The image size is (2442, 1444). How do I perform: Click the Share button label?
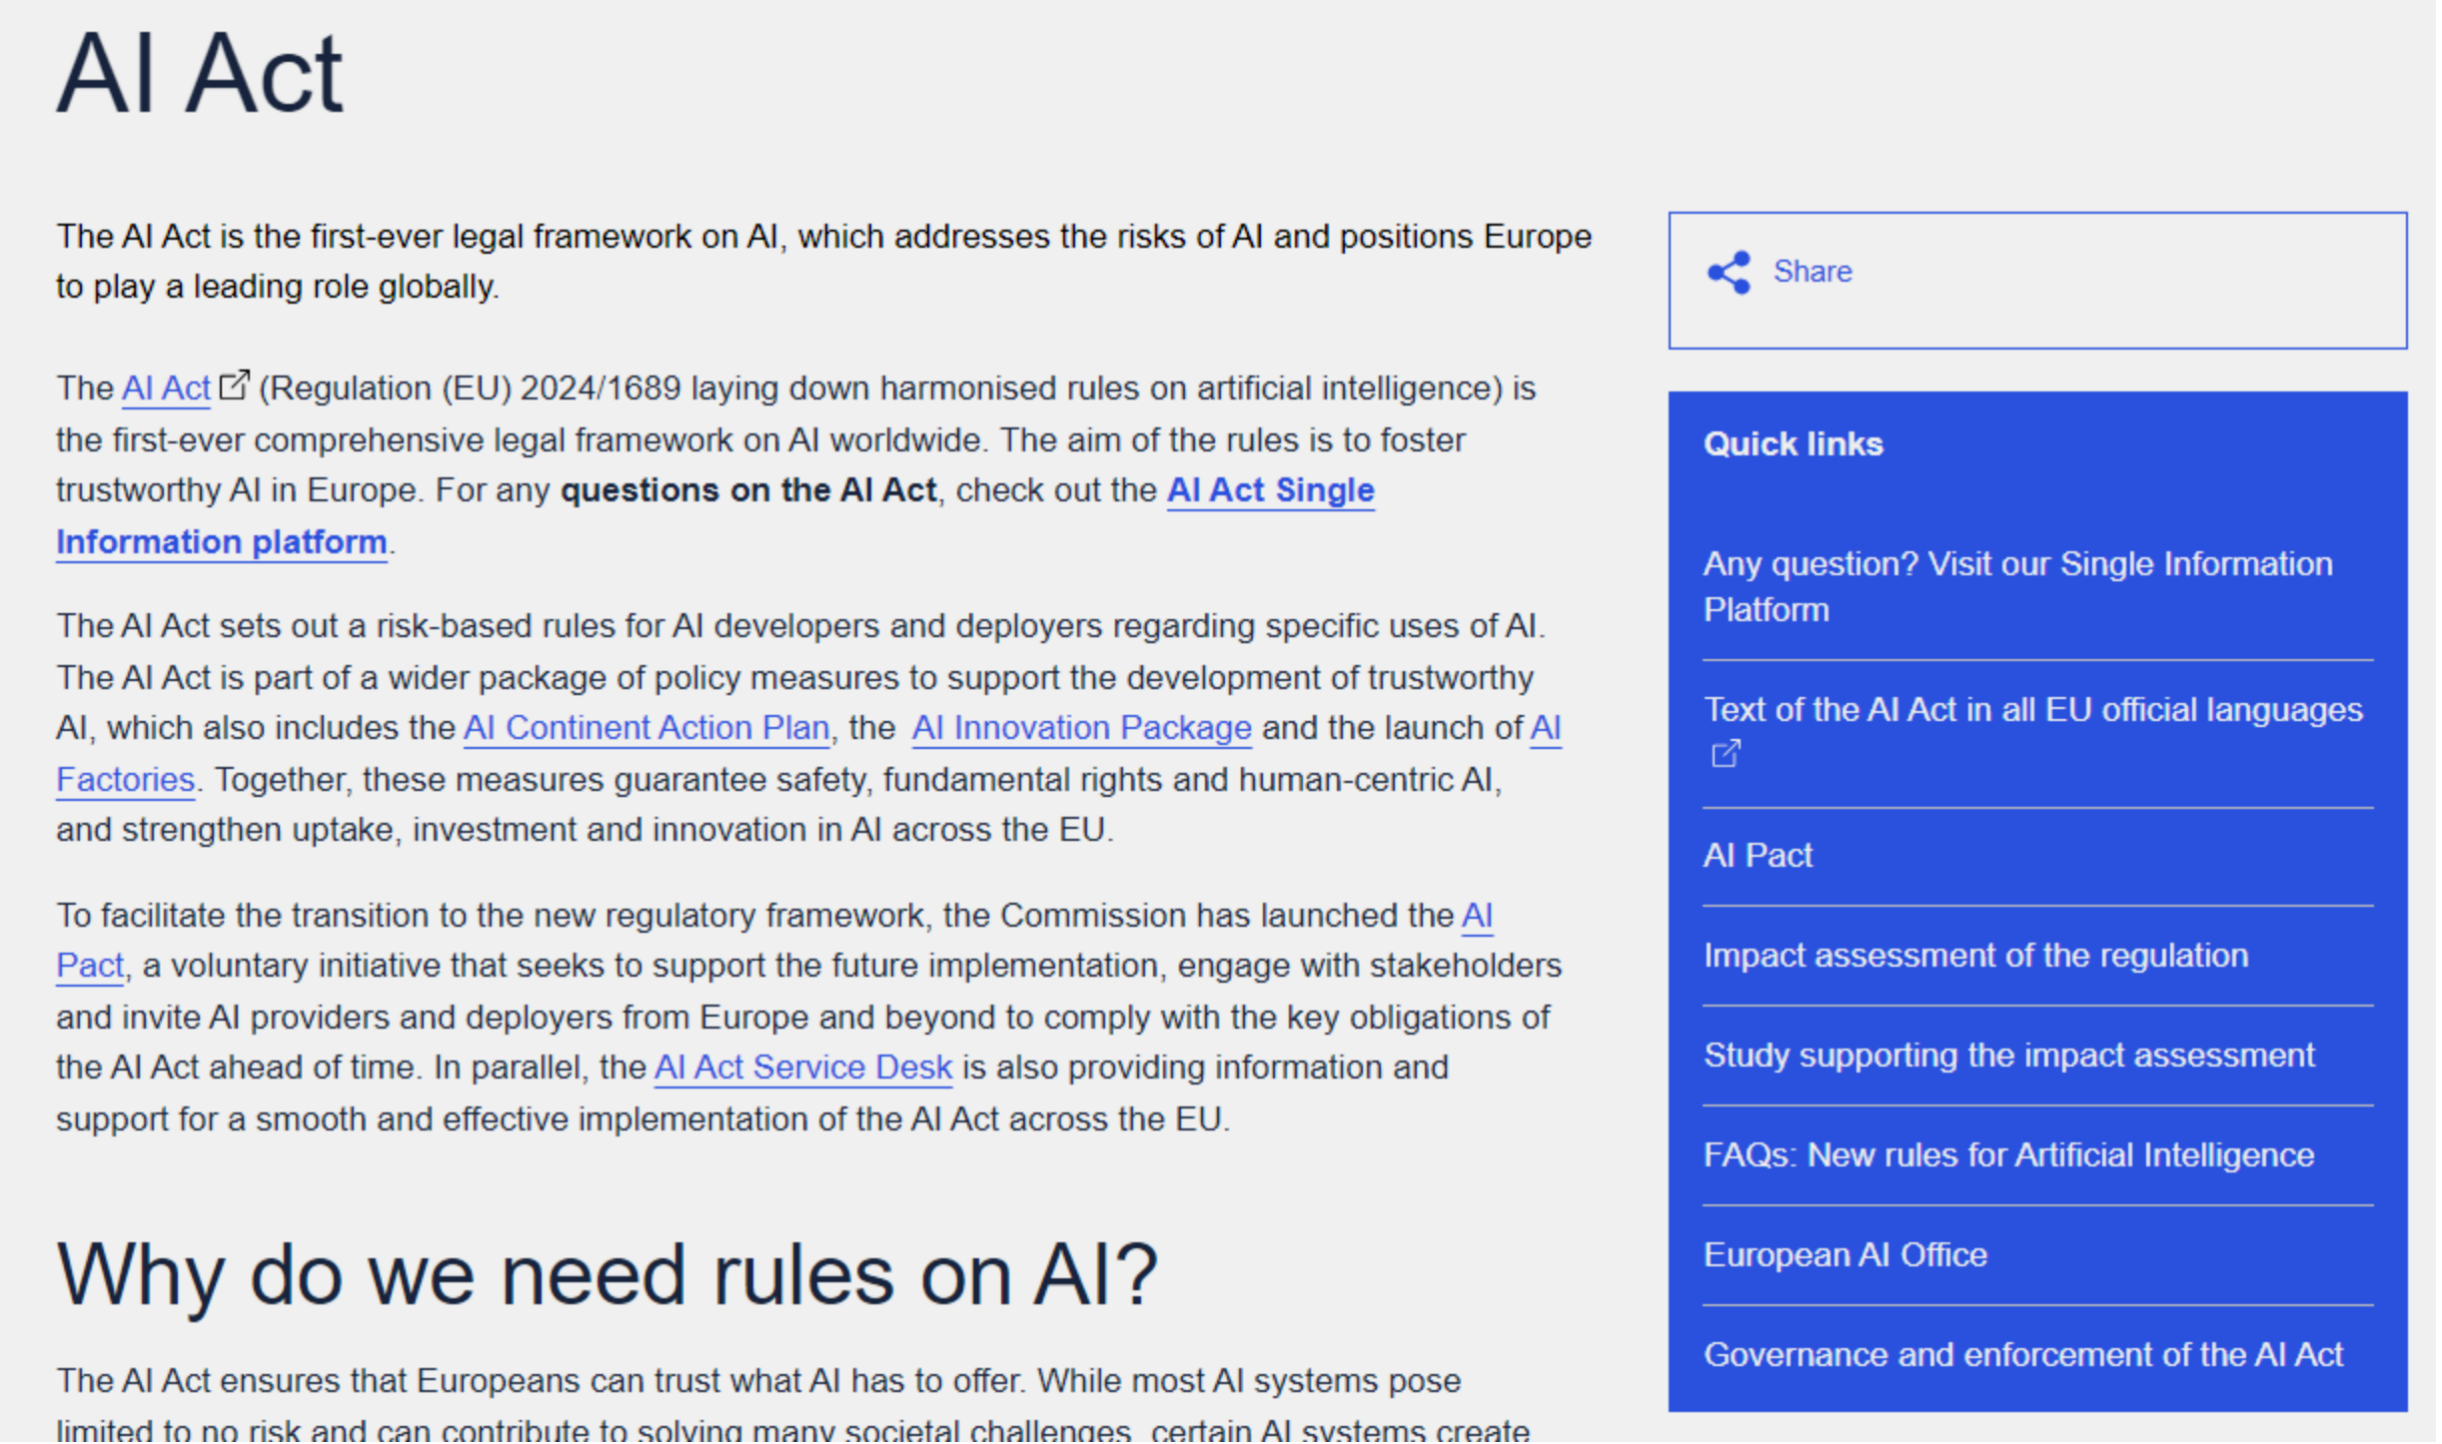tap(1812, 272)
